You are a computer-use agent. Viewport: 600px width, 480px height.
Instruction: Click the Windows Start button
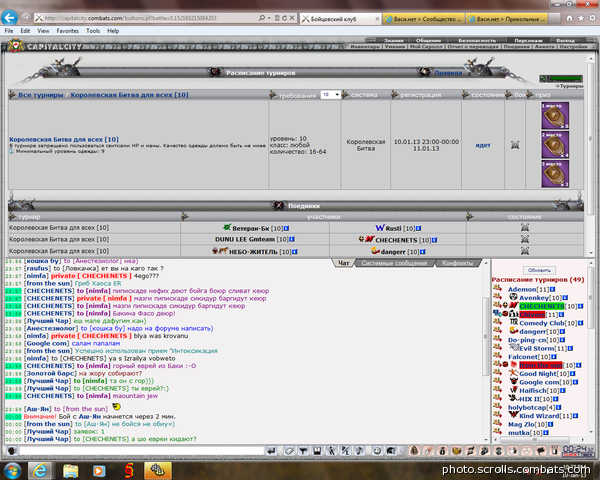pos(12,470)
